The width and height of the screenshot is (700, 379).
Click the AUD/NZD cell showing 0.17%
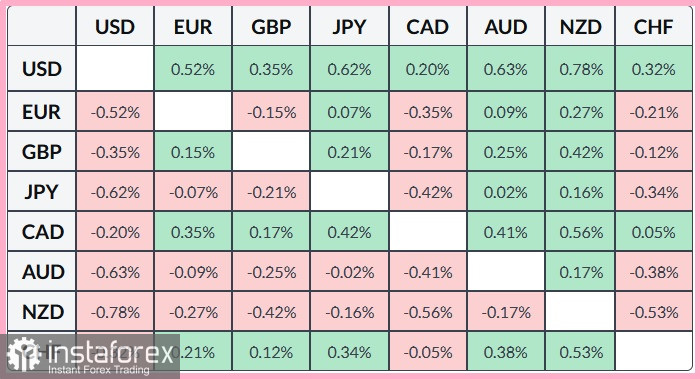pos(580,272)
